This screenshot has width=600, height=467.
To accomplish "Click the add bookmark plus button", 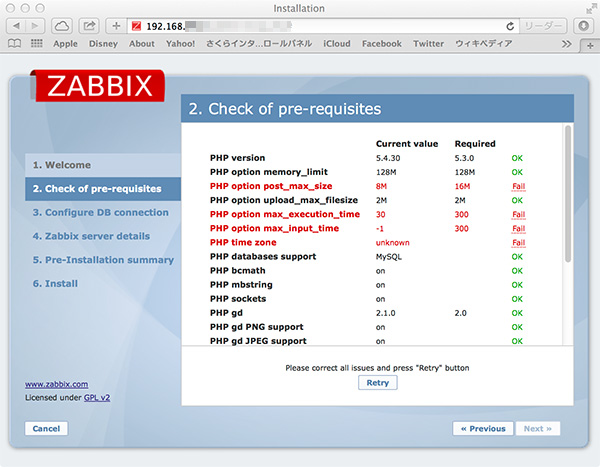I will click(x=116, y=25).
